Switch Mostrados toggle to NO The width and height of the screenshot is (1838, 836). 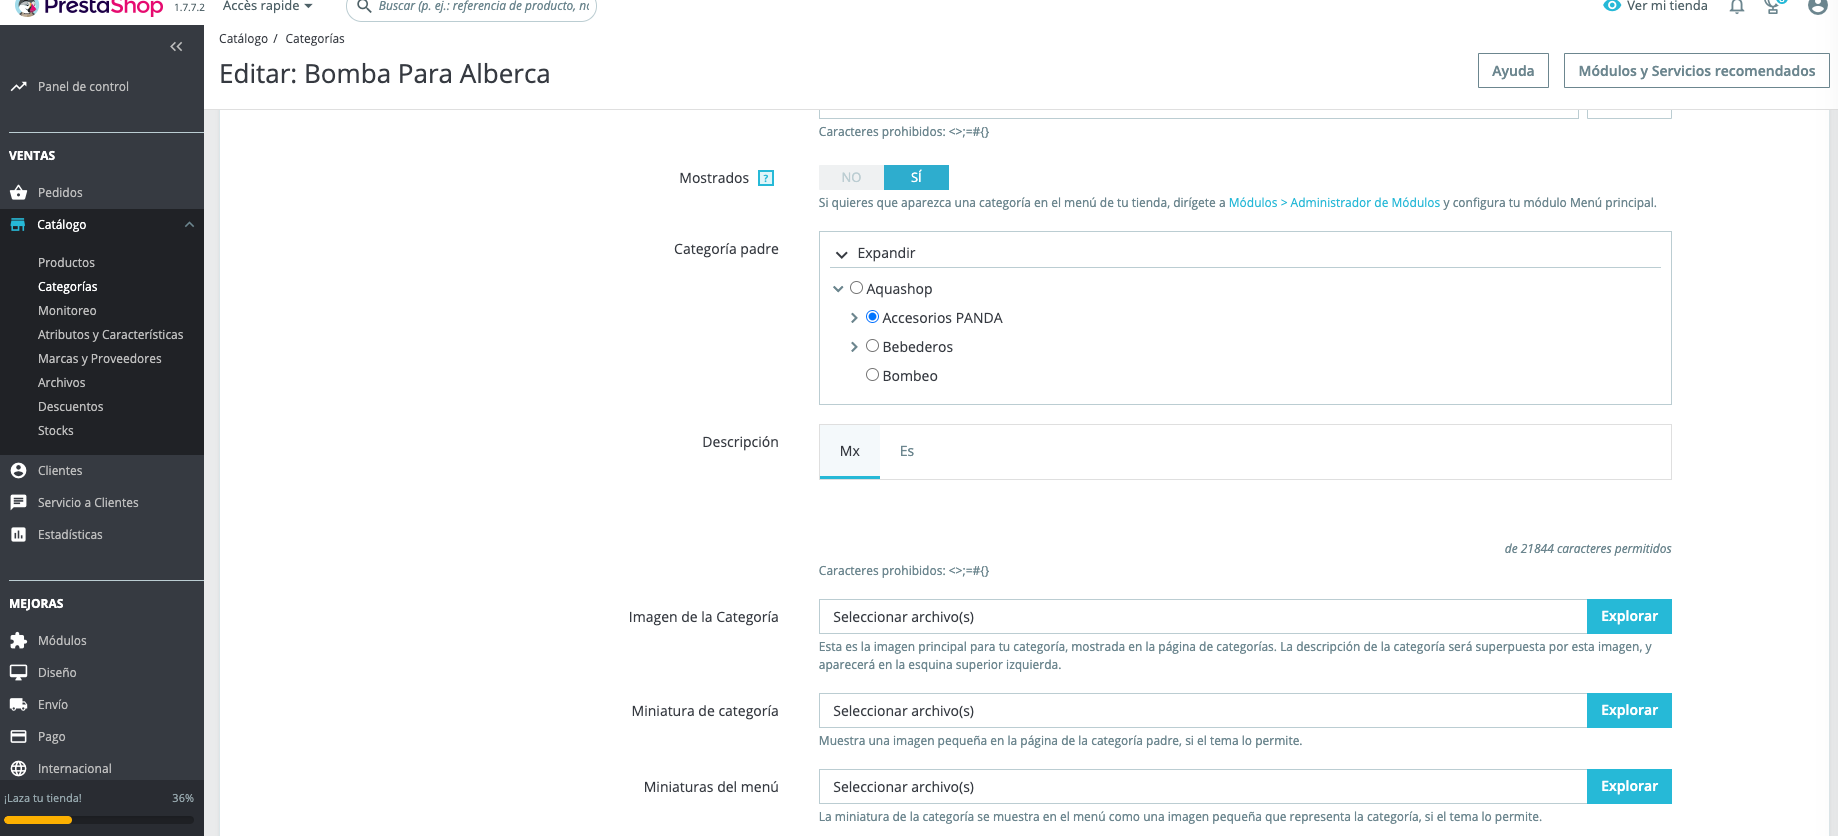point(851,178)
